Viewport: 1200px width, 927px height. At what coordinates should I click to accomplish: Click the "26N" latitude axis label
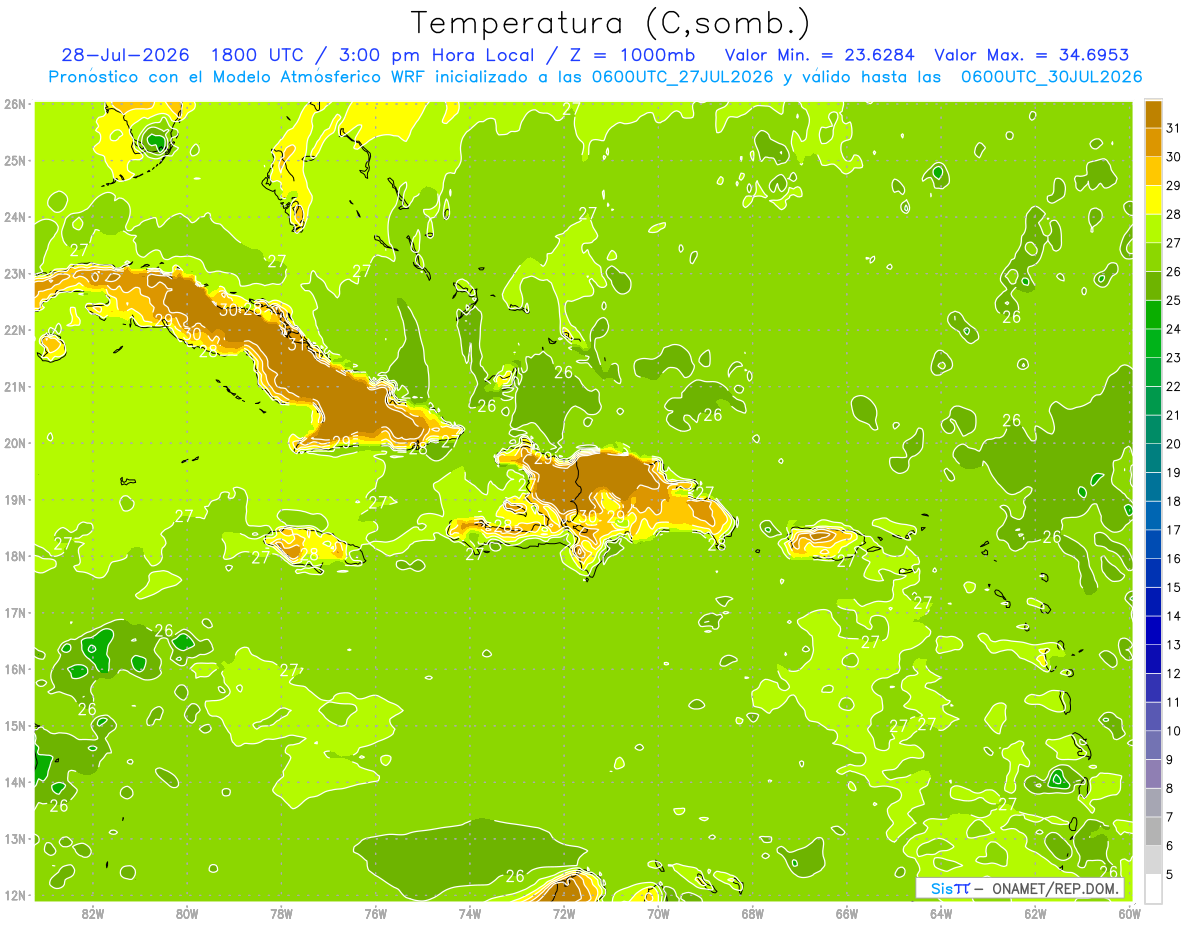click(x=15, y=104)
